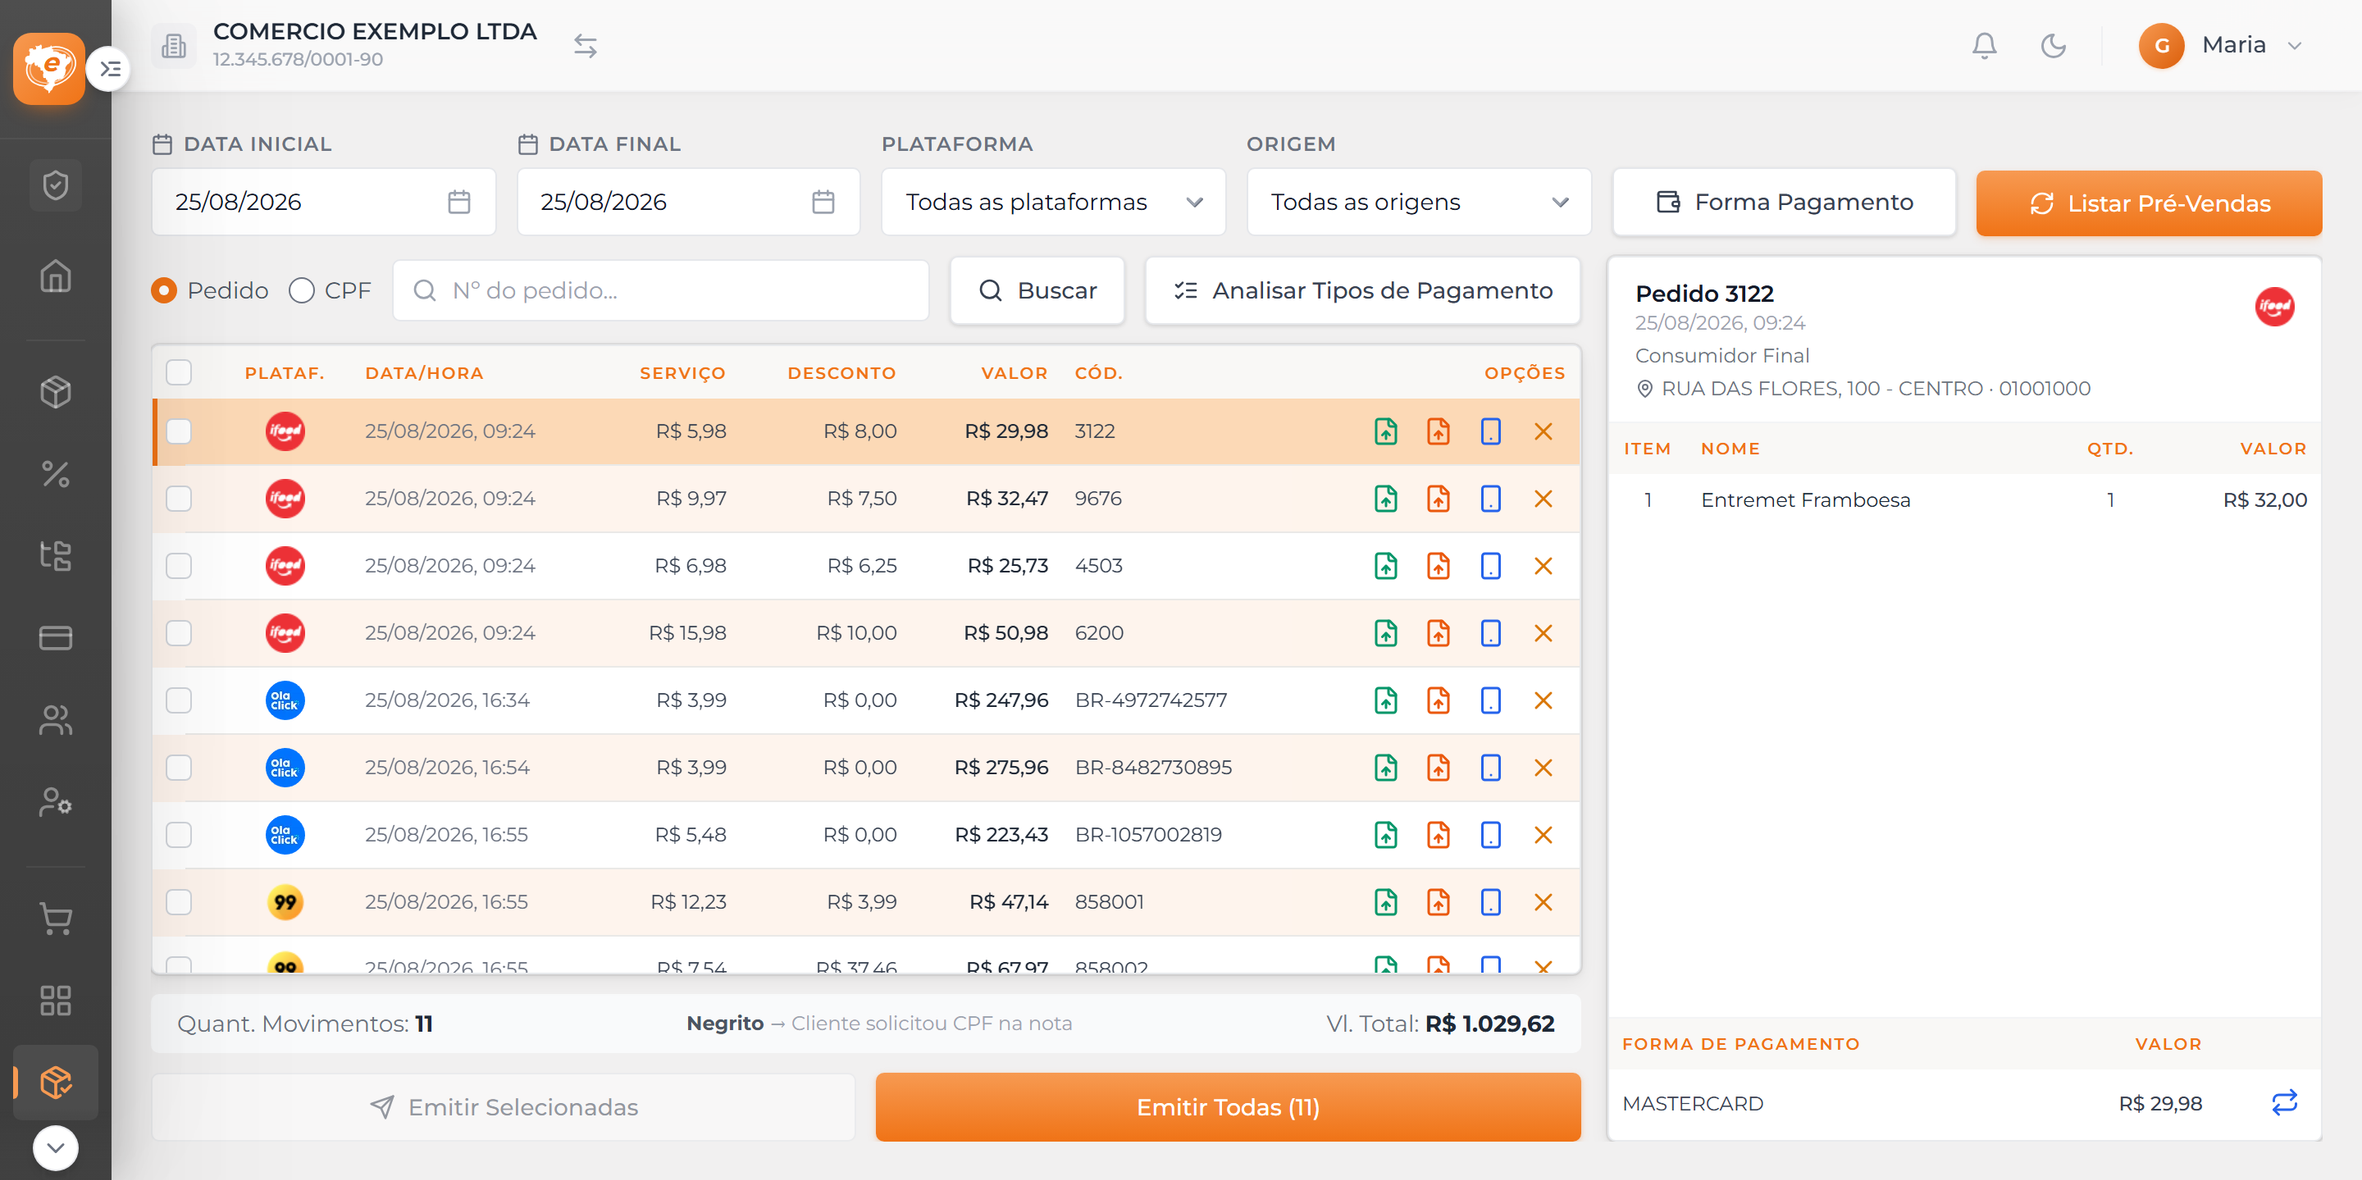Open the products box sidebar icon
The image size is (2362, 1180).
(x=55, y=391)
